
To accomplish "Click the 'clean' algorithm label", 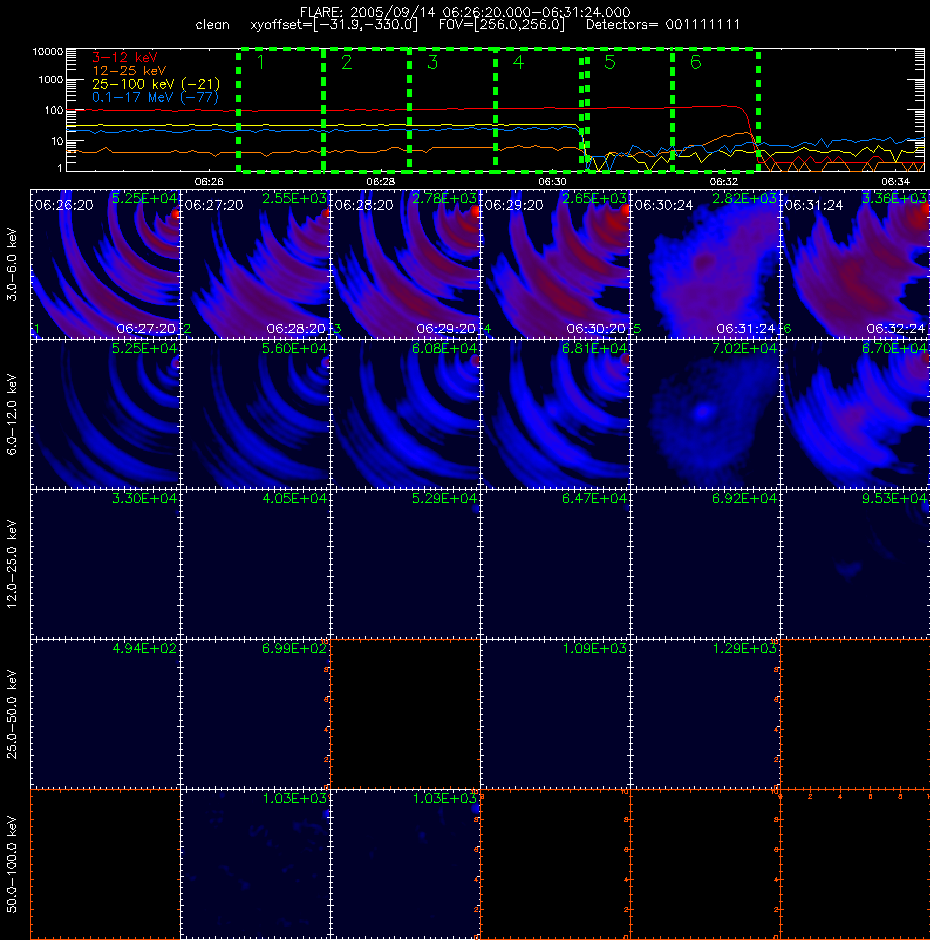I will pyautogui.click(x=213, y=25).
